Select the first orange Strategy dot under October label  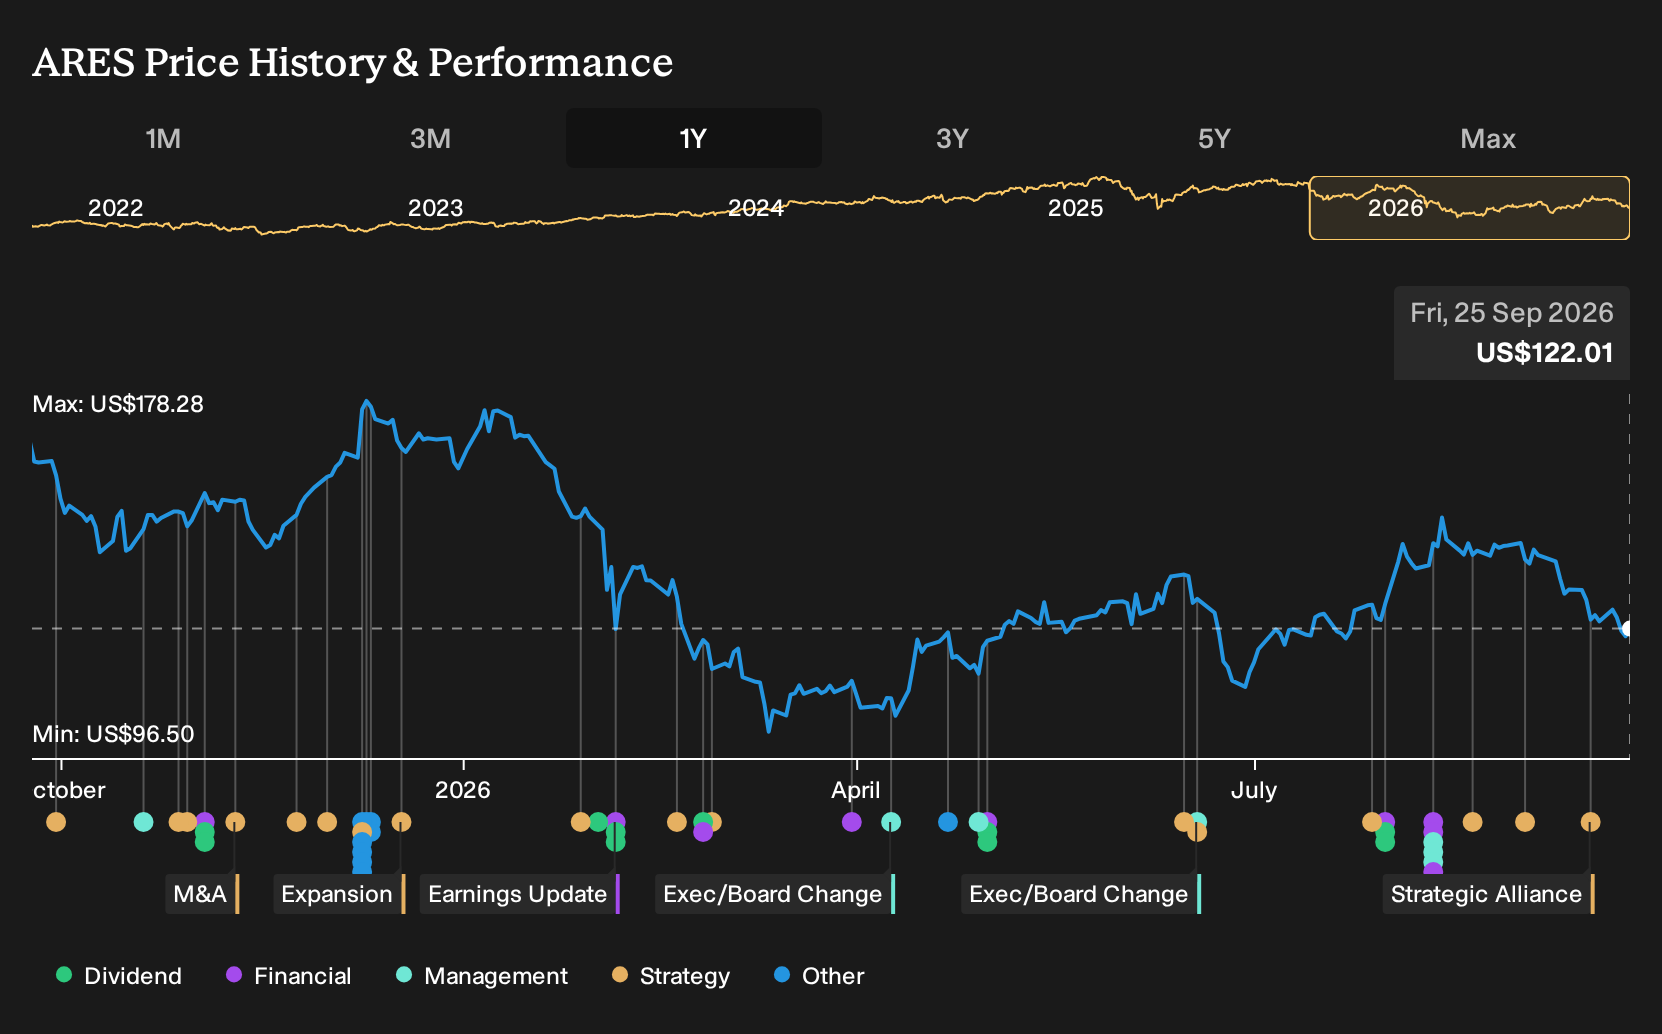[x=56, y=822]
